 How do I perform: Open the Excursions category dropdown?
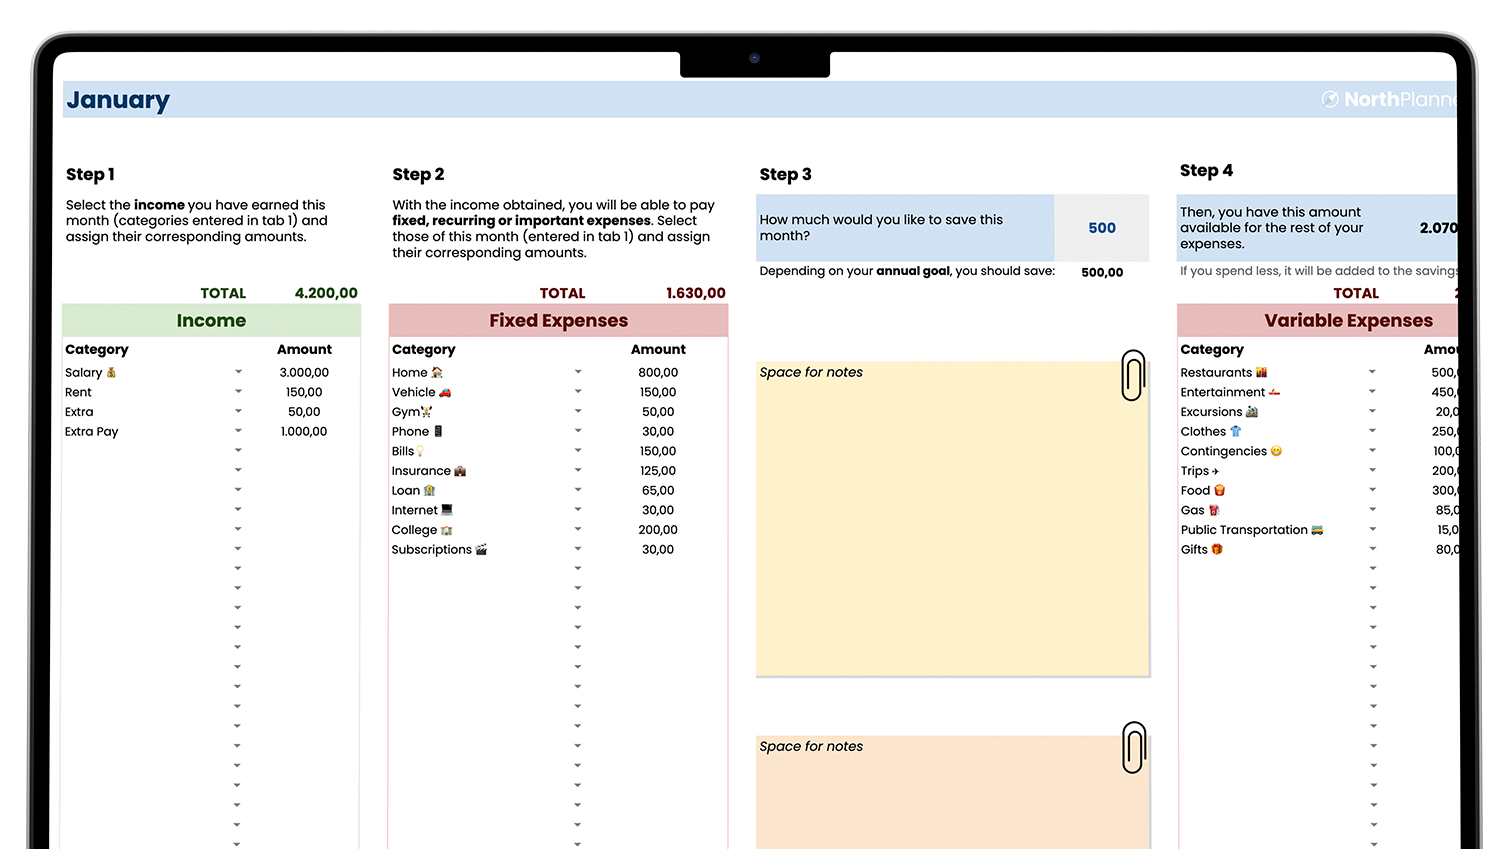[1372, 411]
